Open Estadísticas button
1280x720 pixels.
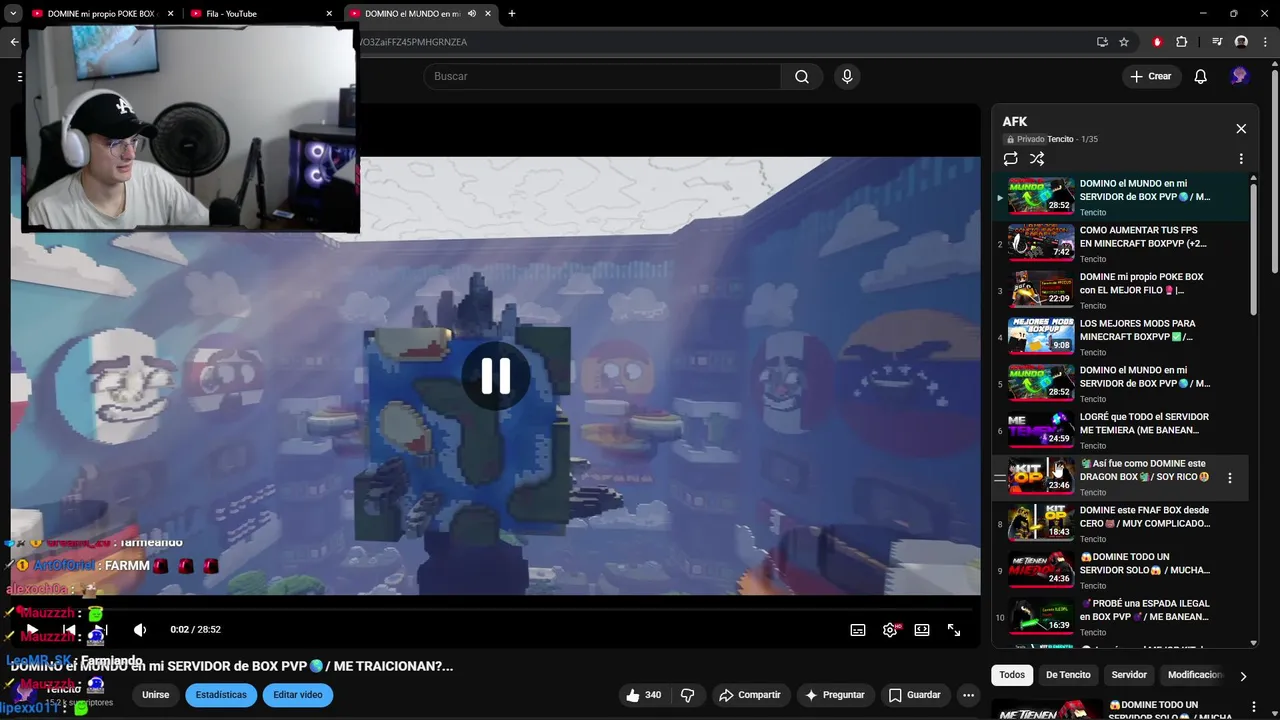pyautogui.click(x=221, y=695)
